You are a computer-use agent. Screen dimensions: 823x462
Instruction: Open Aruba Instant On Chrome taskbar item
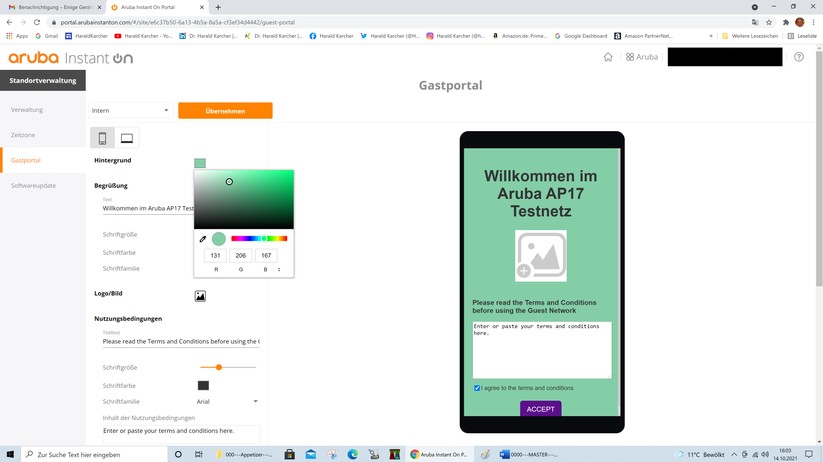439,455
